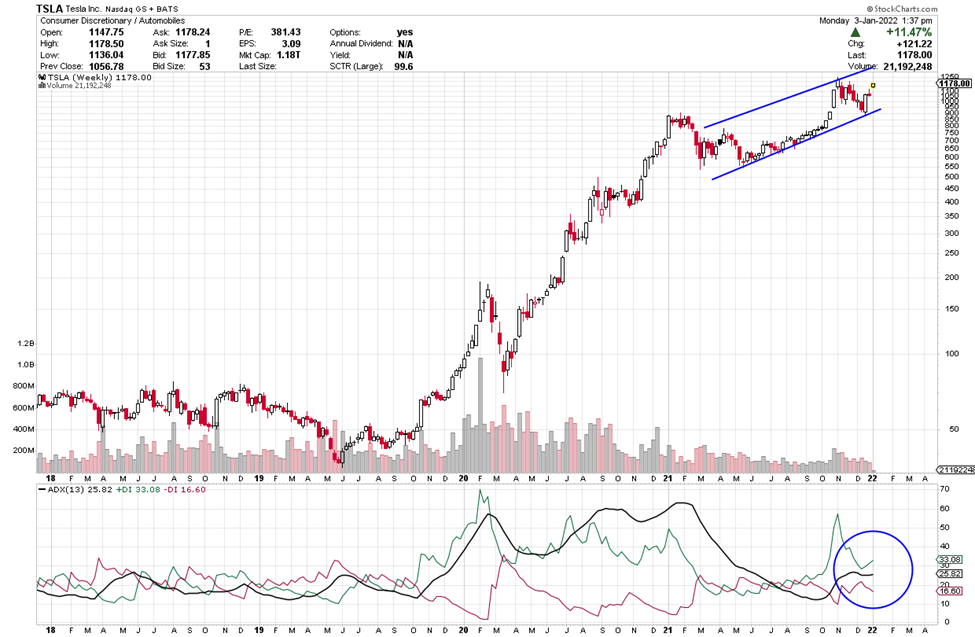Image resolution: width=975 pixels, height=637 pixels.
Task: Click the 150 price axis label
Action: [x=951, y=309]
